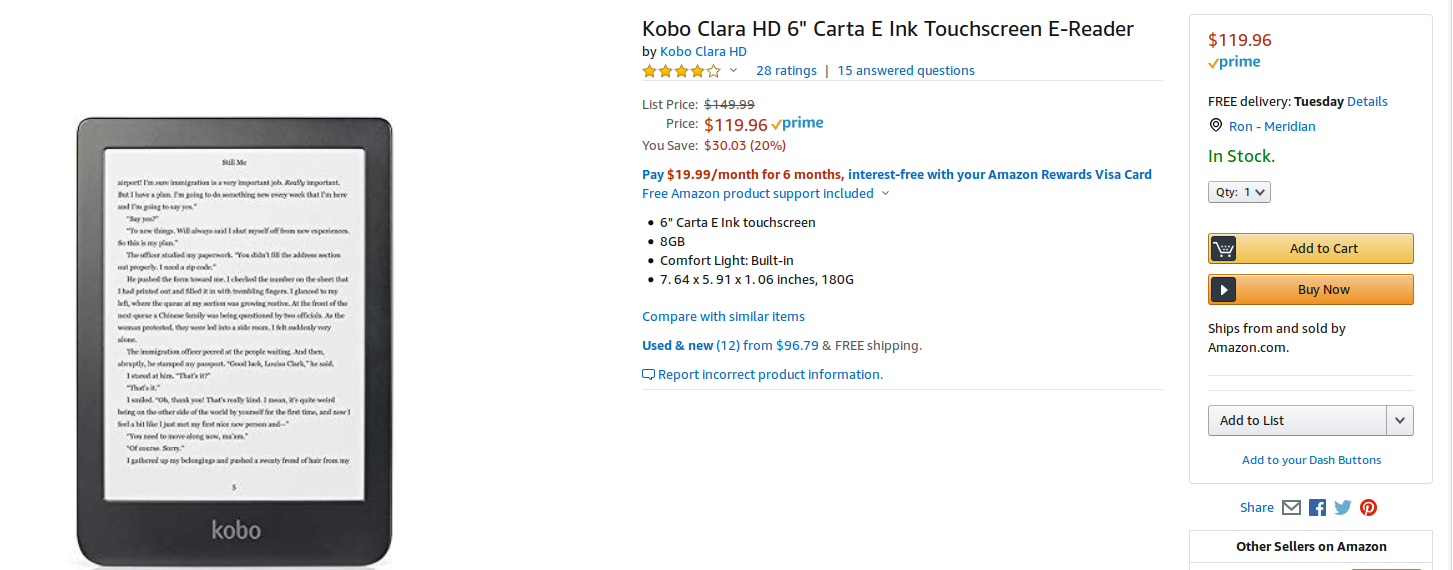Click Add to your Dash Buttons
Screen dimensions: 1453x570
(x=1311, y=460)
